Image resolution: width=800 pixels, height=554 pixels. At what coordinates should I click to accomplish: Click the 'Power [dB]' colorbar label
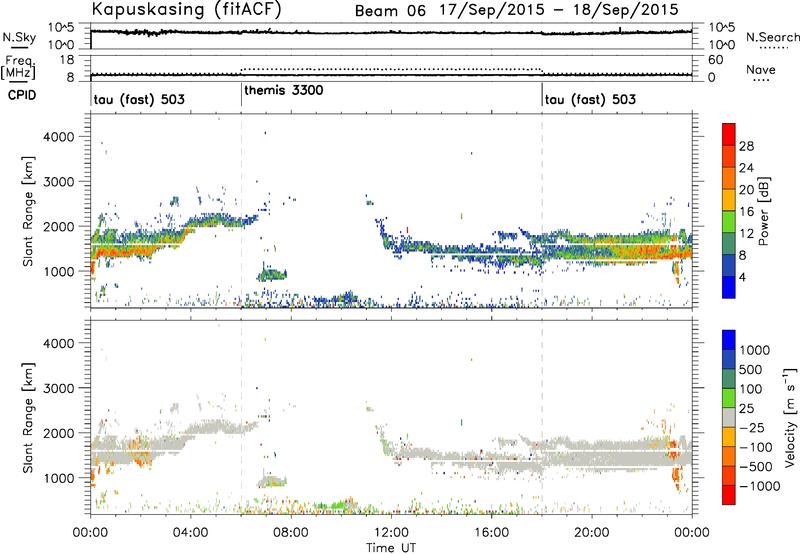[x=764, y=211]
